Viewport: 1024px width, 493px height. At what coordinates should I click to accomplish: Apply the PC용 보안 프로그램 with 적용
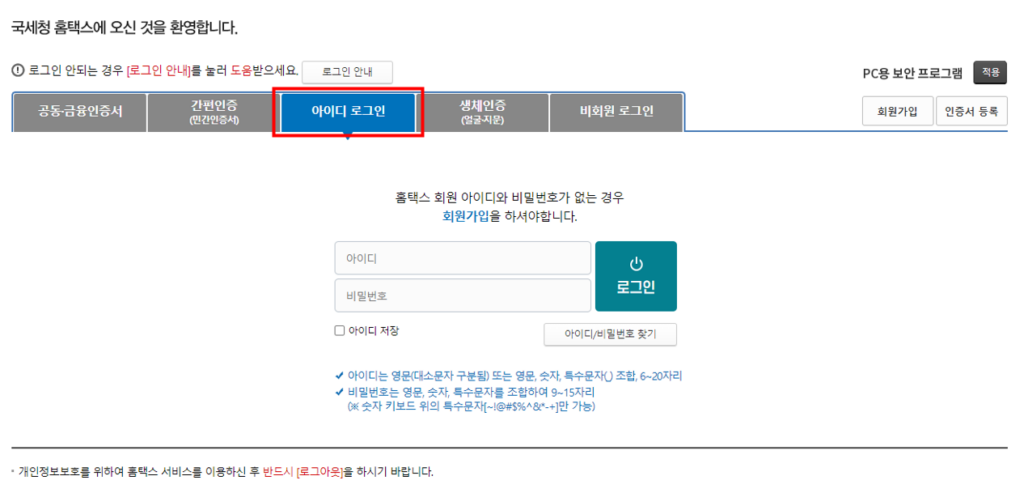[x=990, y=72]
